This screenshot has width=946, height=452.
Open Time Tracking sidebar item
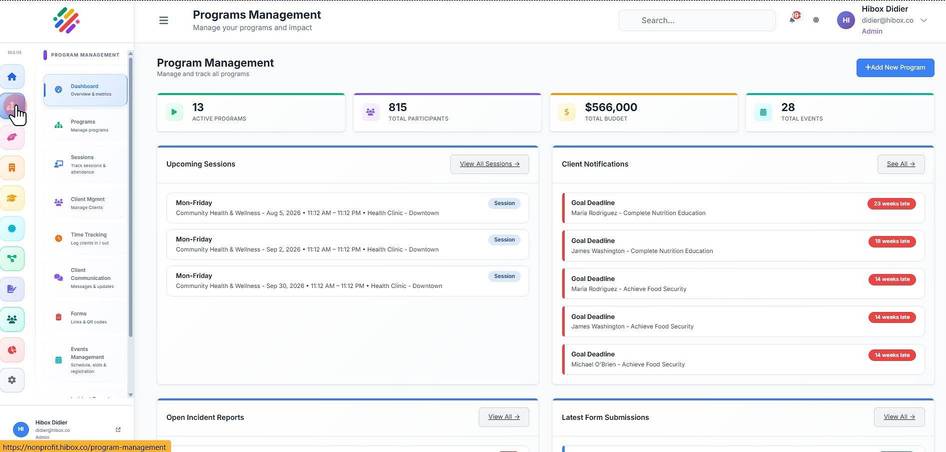pyautogui.click(x=85, y=238)
